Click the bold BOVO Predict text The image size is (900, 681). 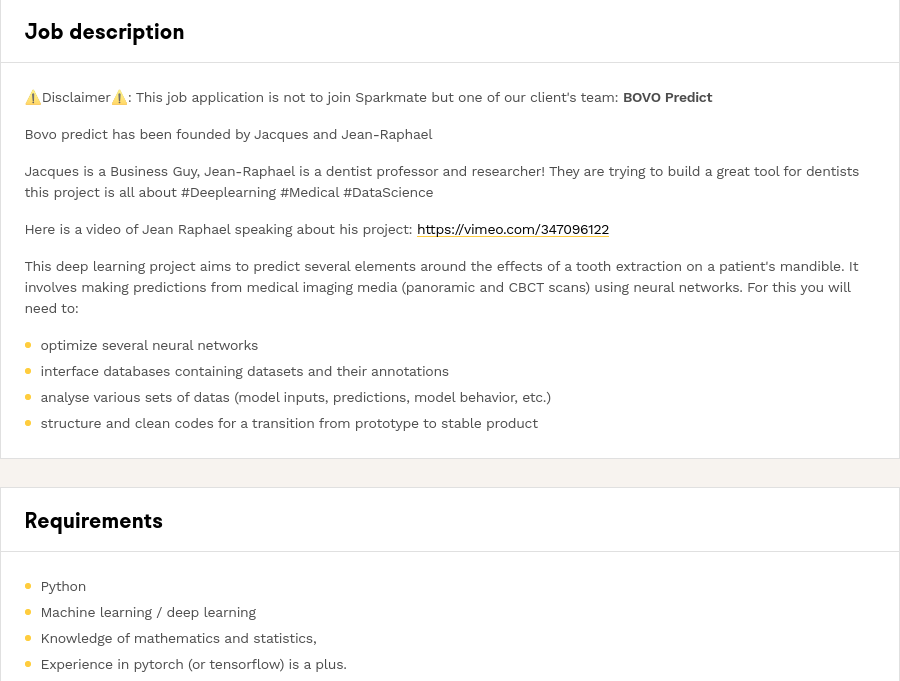pyautogui.click(x=668, y=98)
